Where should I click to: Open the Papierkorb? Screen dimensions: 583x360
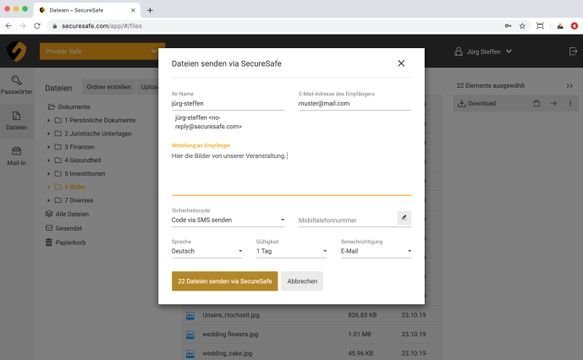(66, 242)
